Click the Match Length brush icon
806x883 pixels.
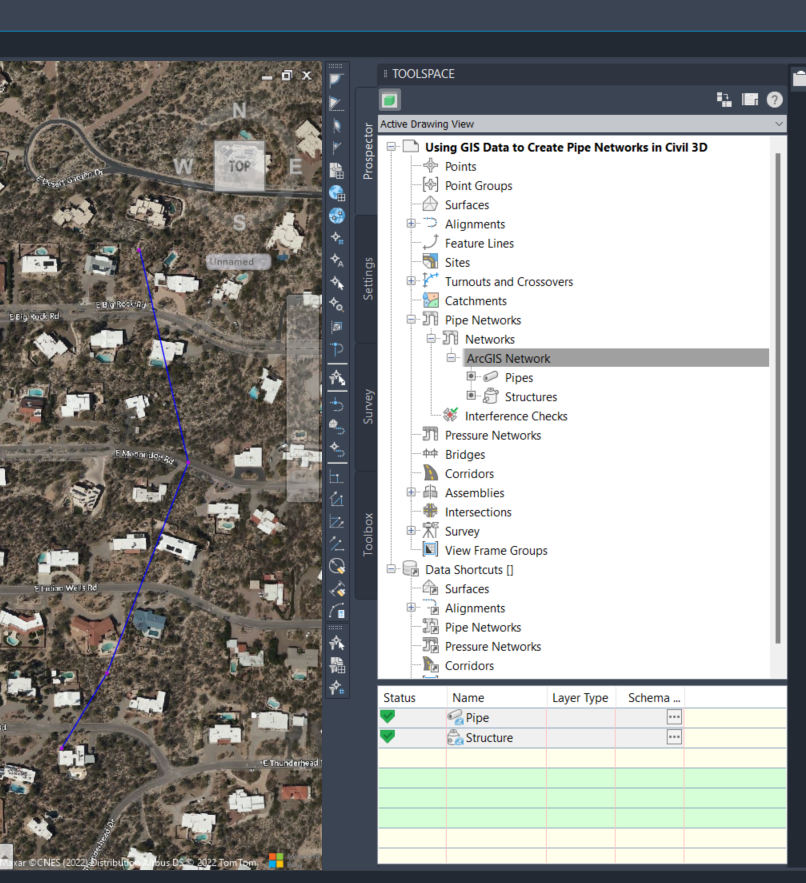pos(336,589)
